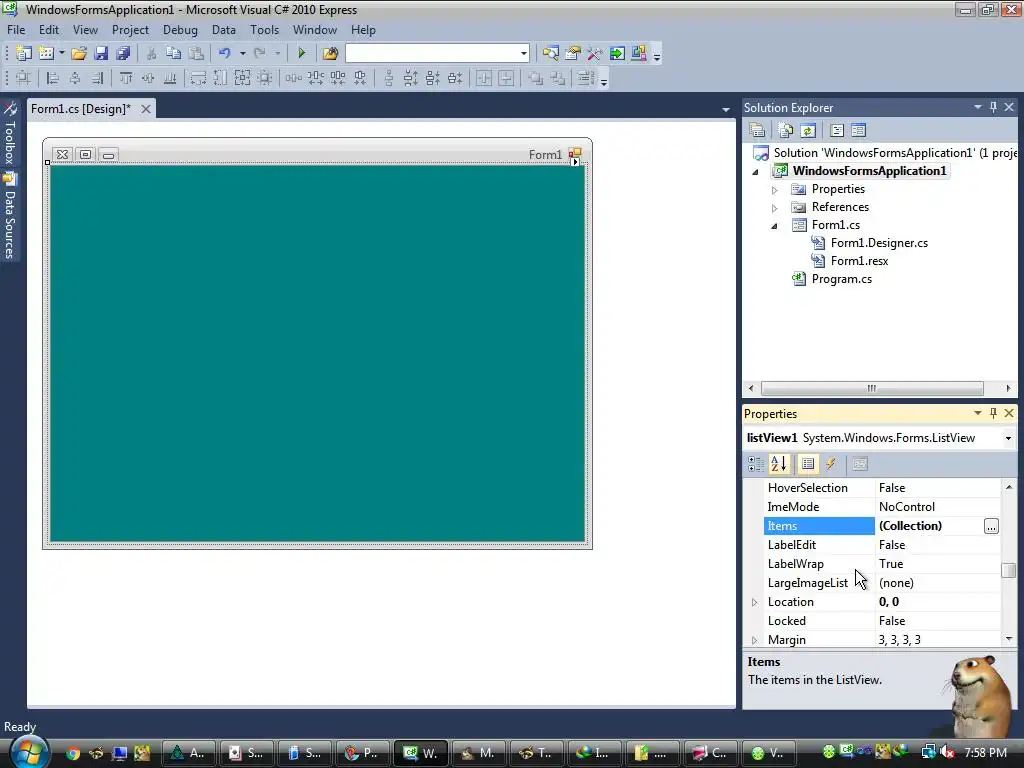Open the Edit menu
Viewport: 1024px width, 768px height.
click(49, 30)
